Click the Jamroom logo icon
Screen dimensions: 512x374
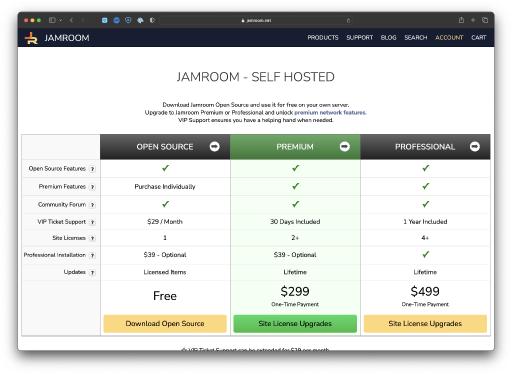click(x=31, y=38)
